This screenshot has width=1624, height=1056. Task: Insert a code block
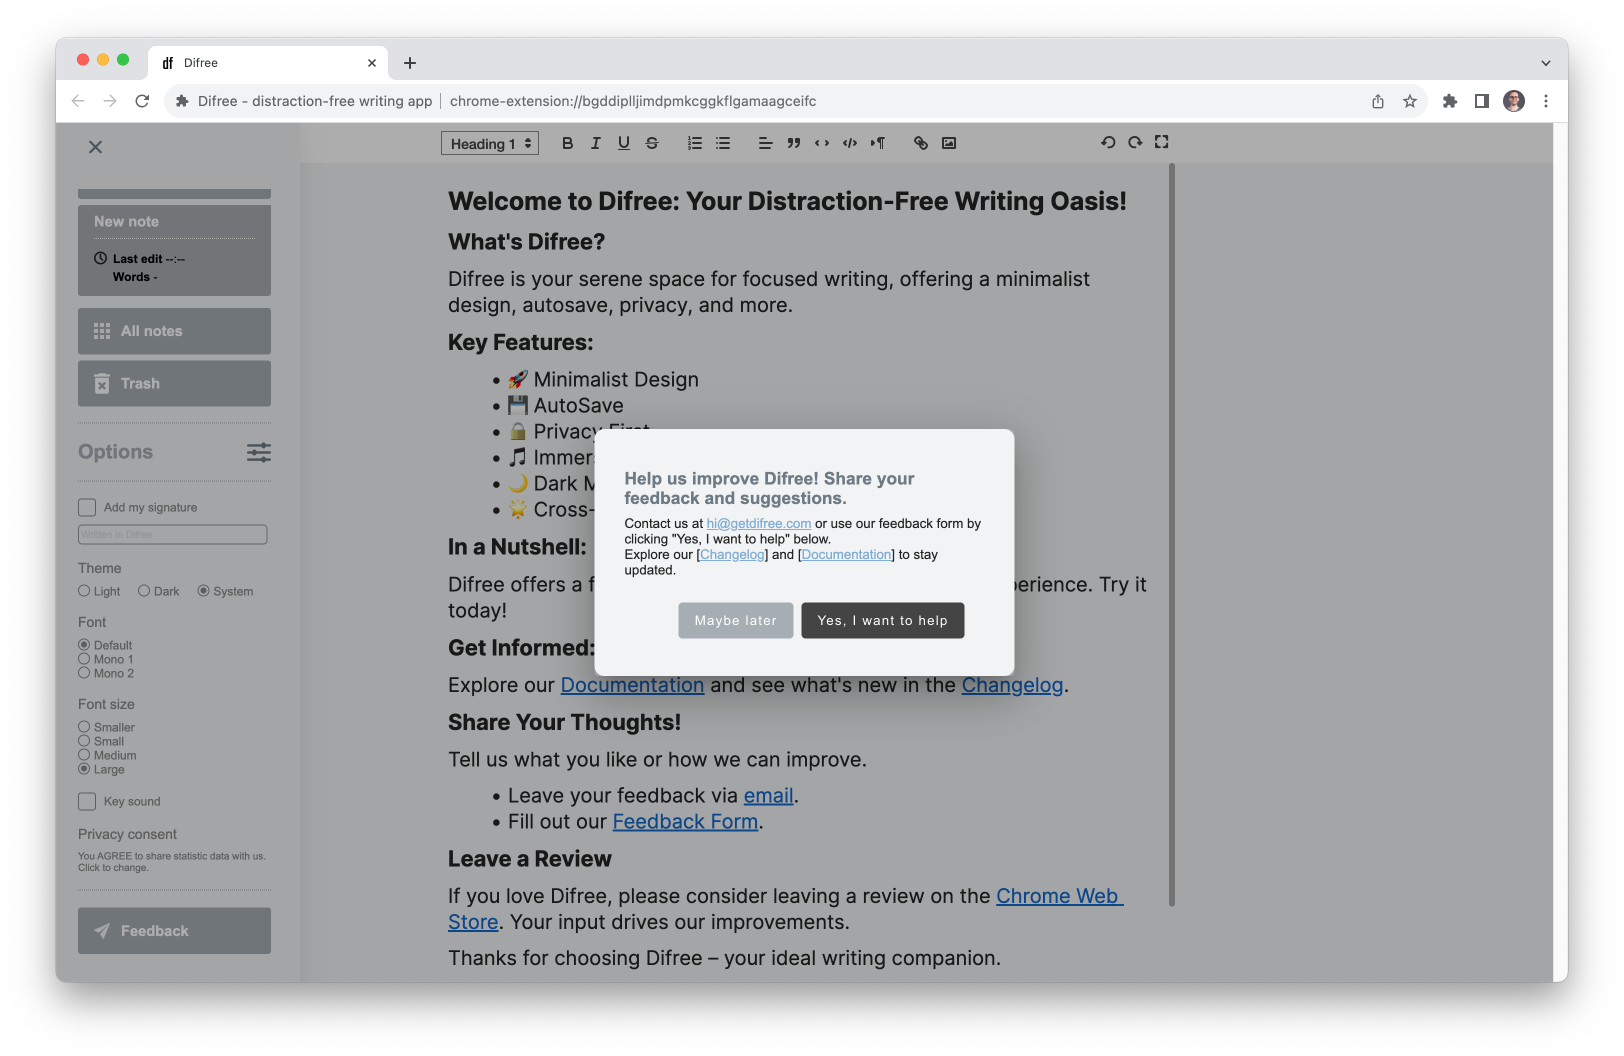pyautogui.click(x=850, y=143)
